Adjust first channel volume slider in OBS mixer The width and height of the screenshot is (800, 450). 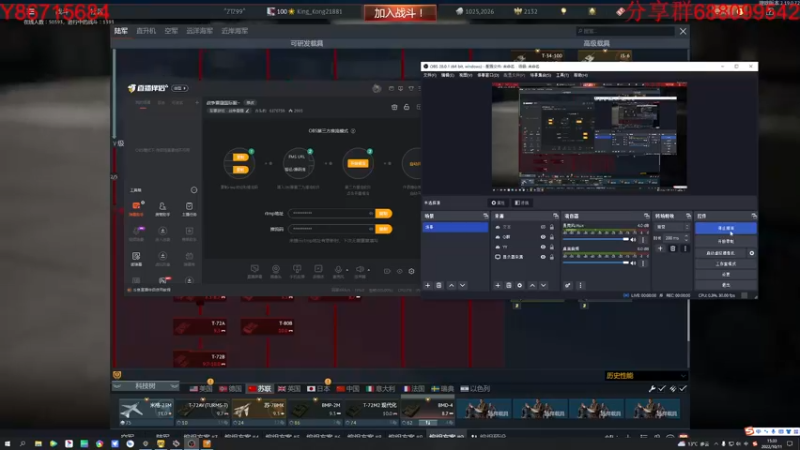tap(595, 239)
